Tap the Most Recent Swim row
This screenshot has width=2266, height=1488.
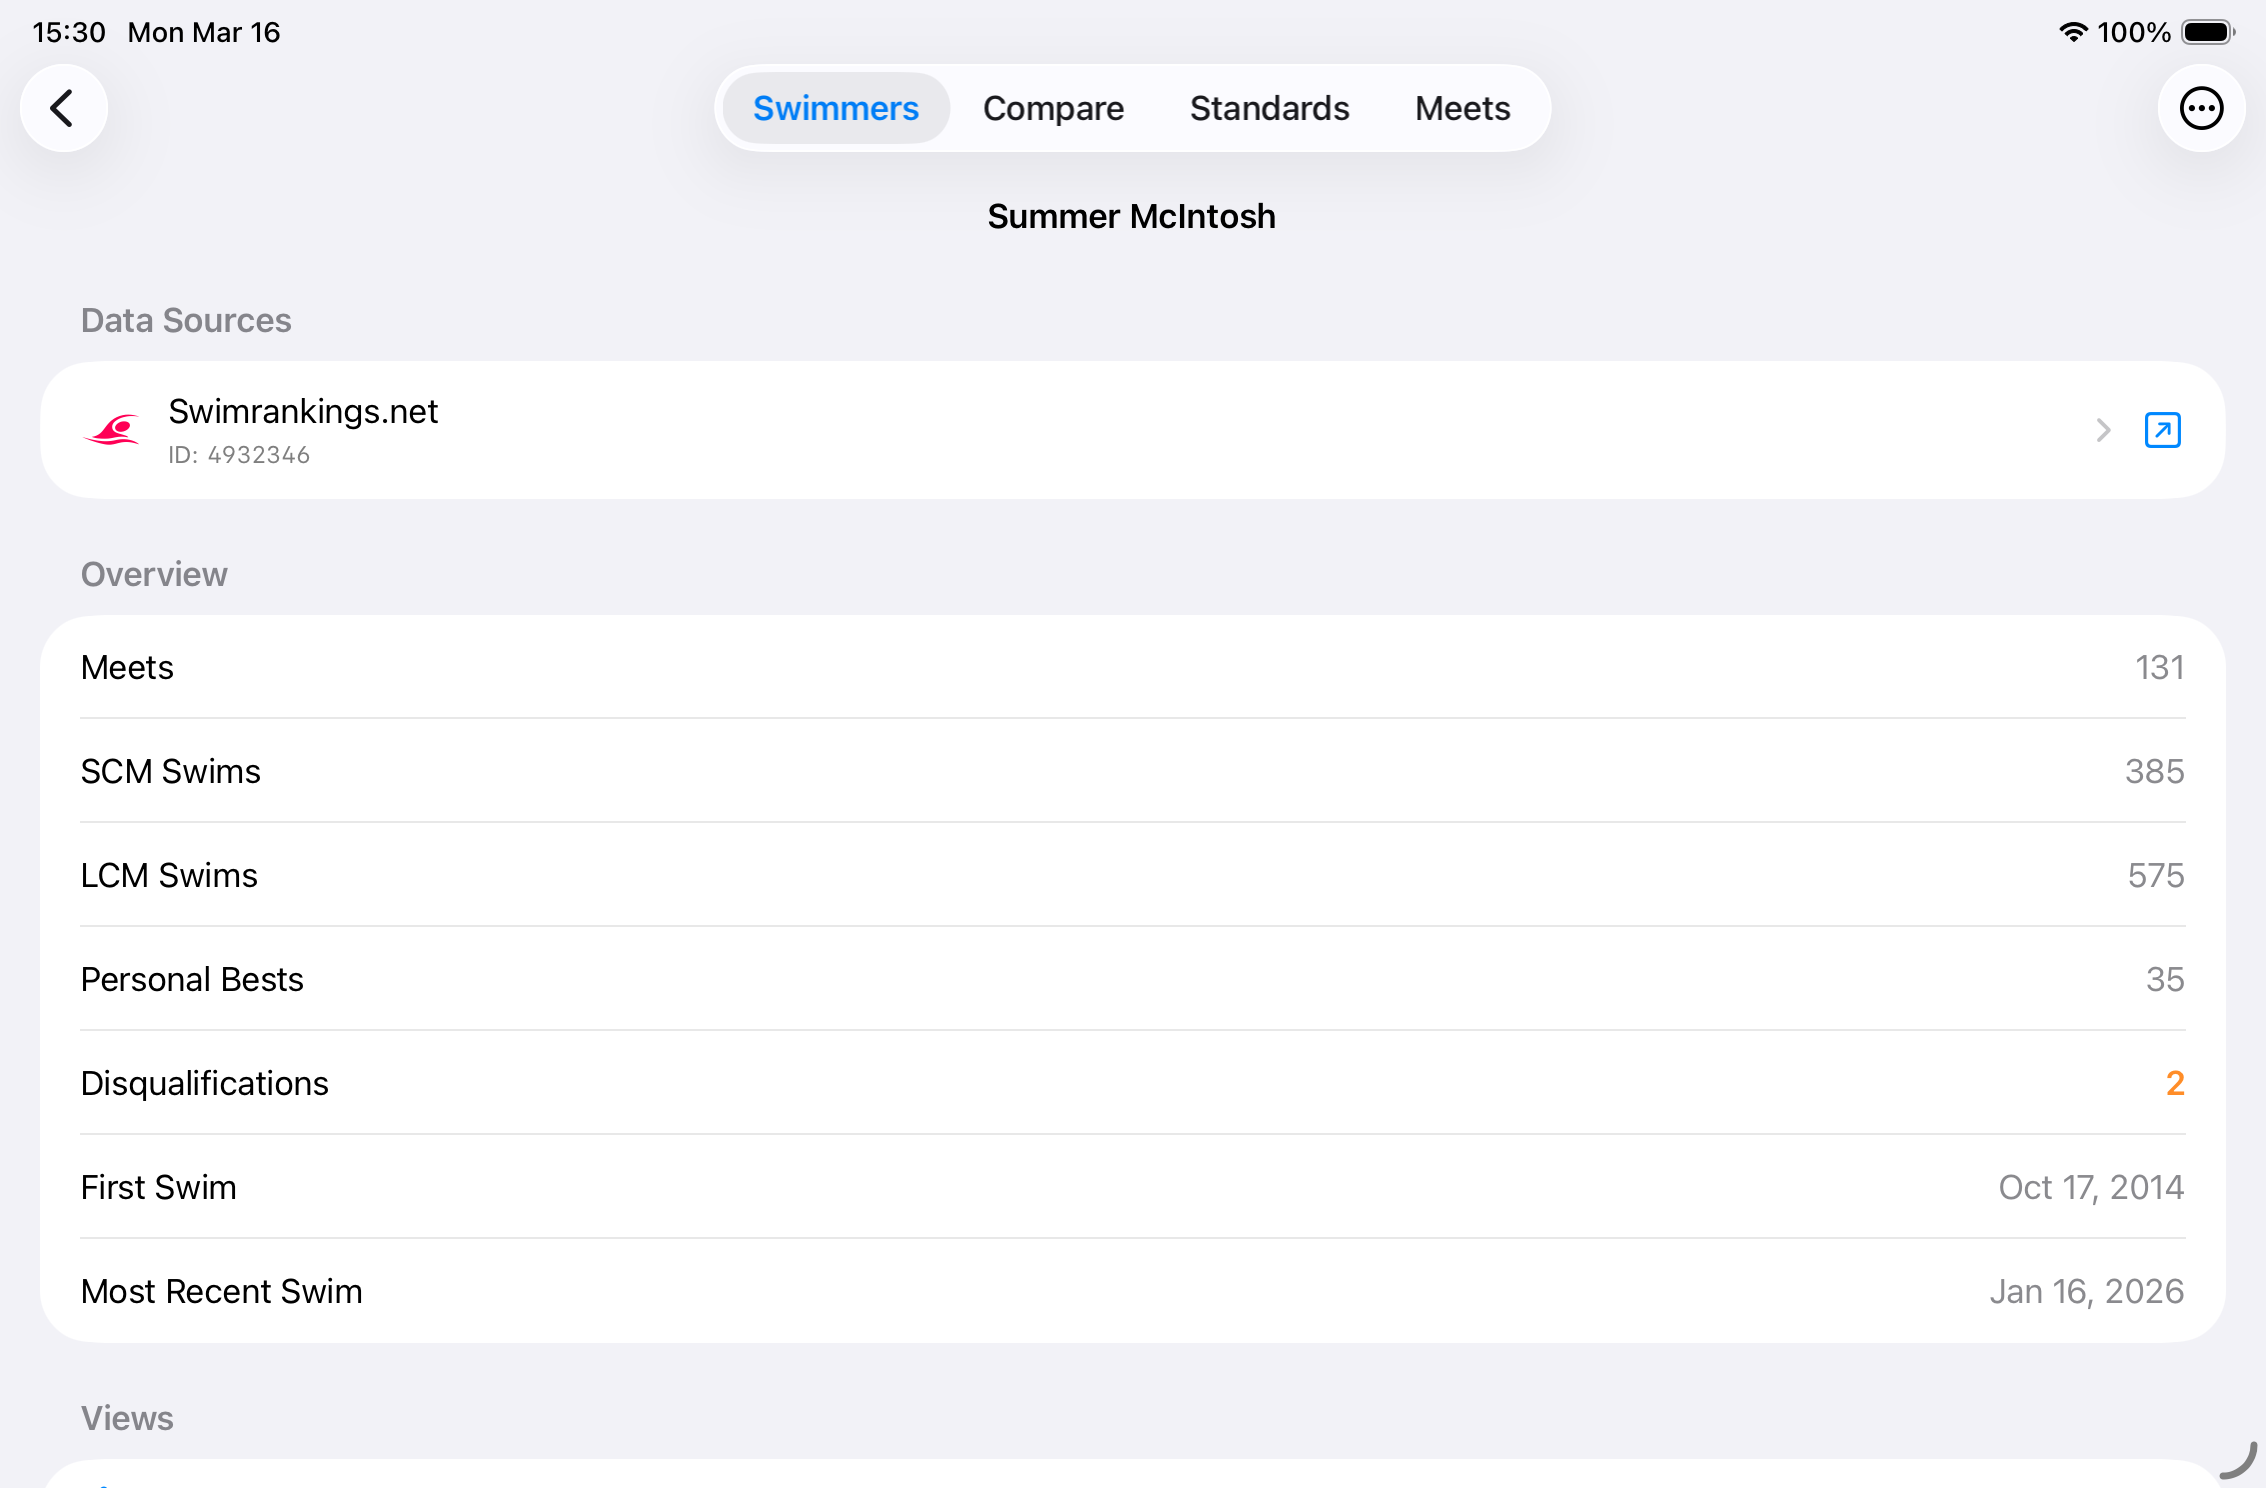(1132, 1291)
